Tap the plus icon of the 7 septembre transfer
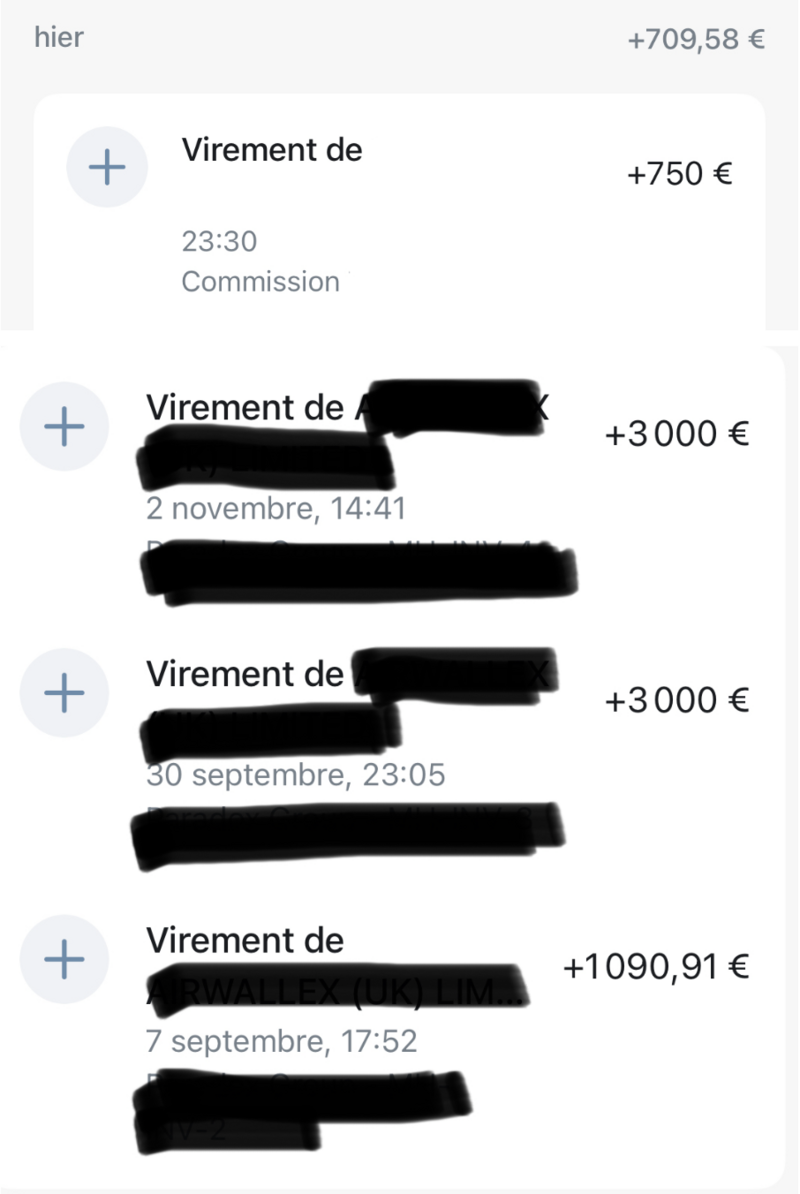800x1194 pixels. (64, 959)
